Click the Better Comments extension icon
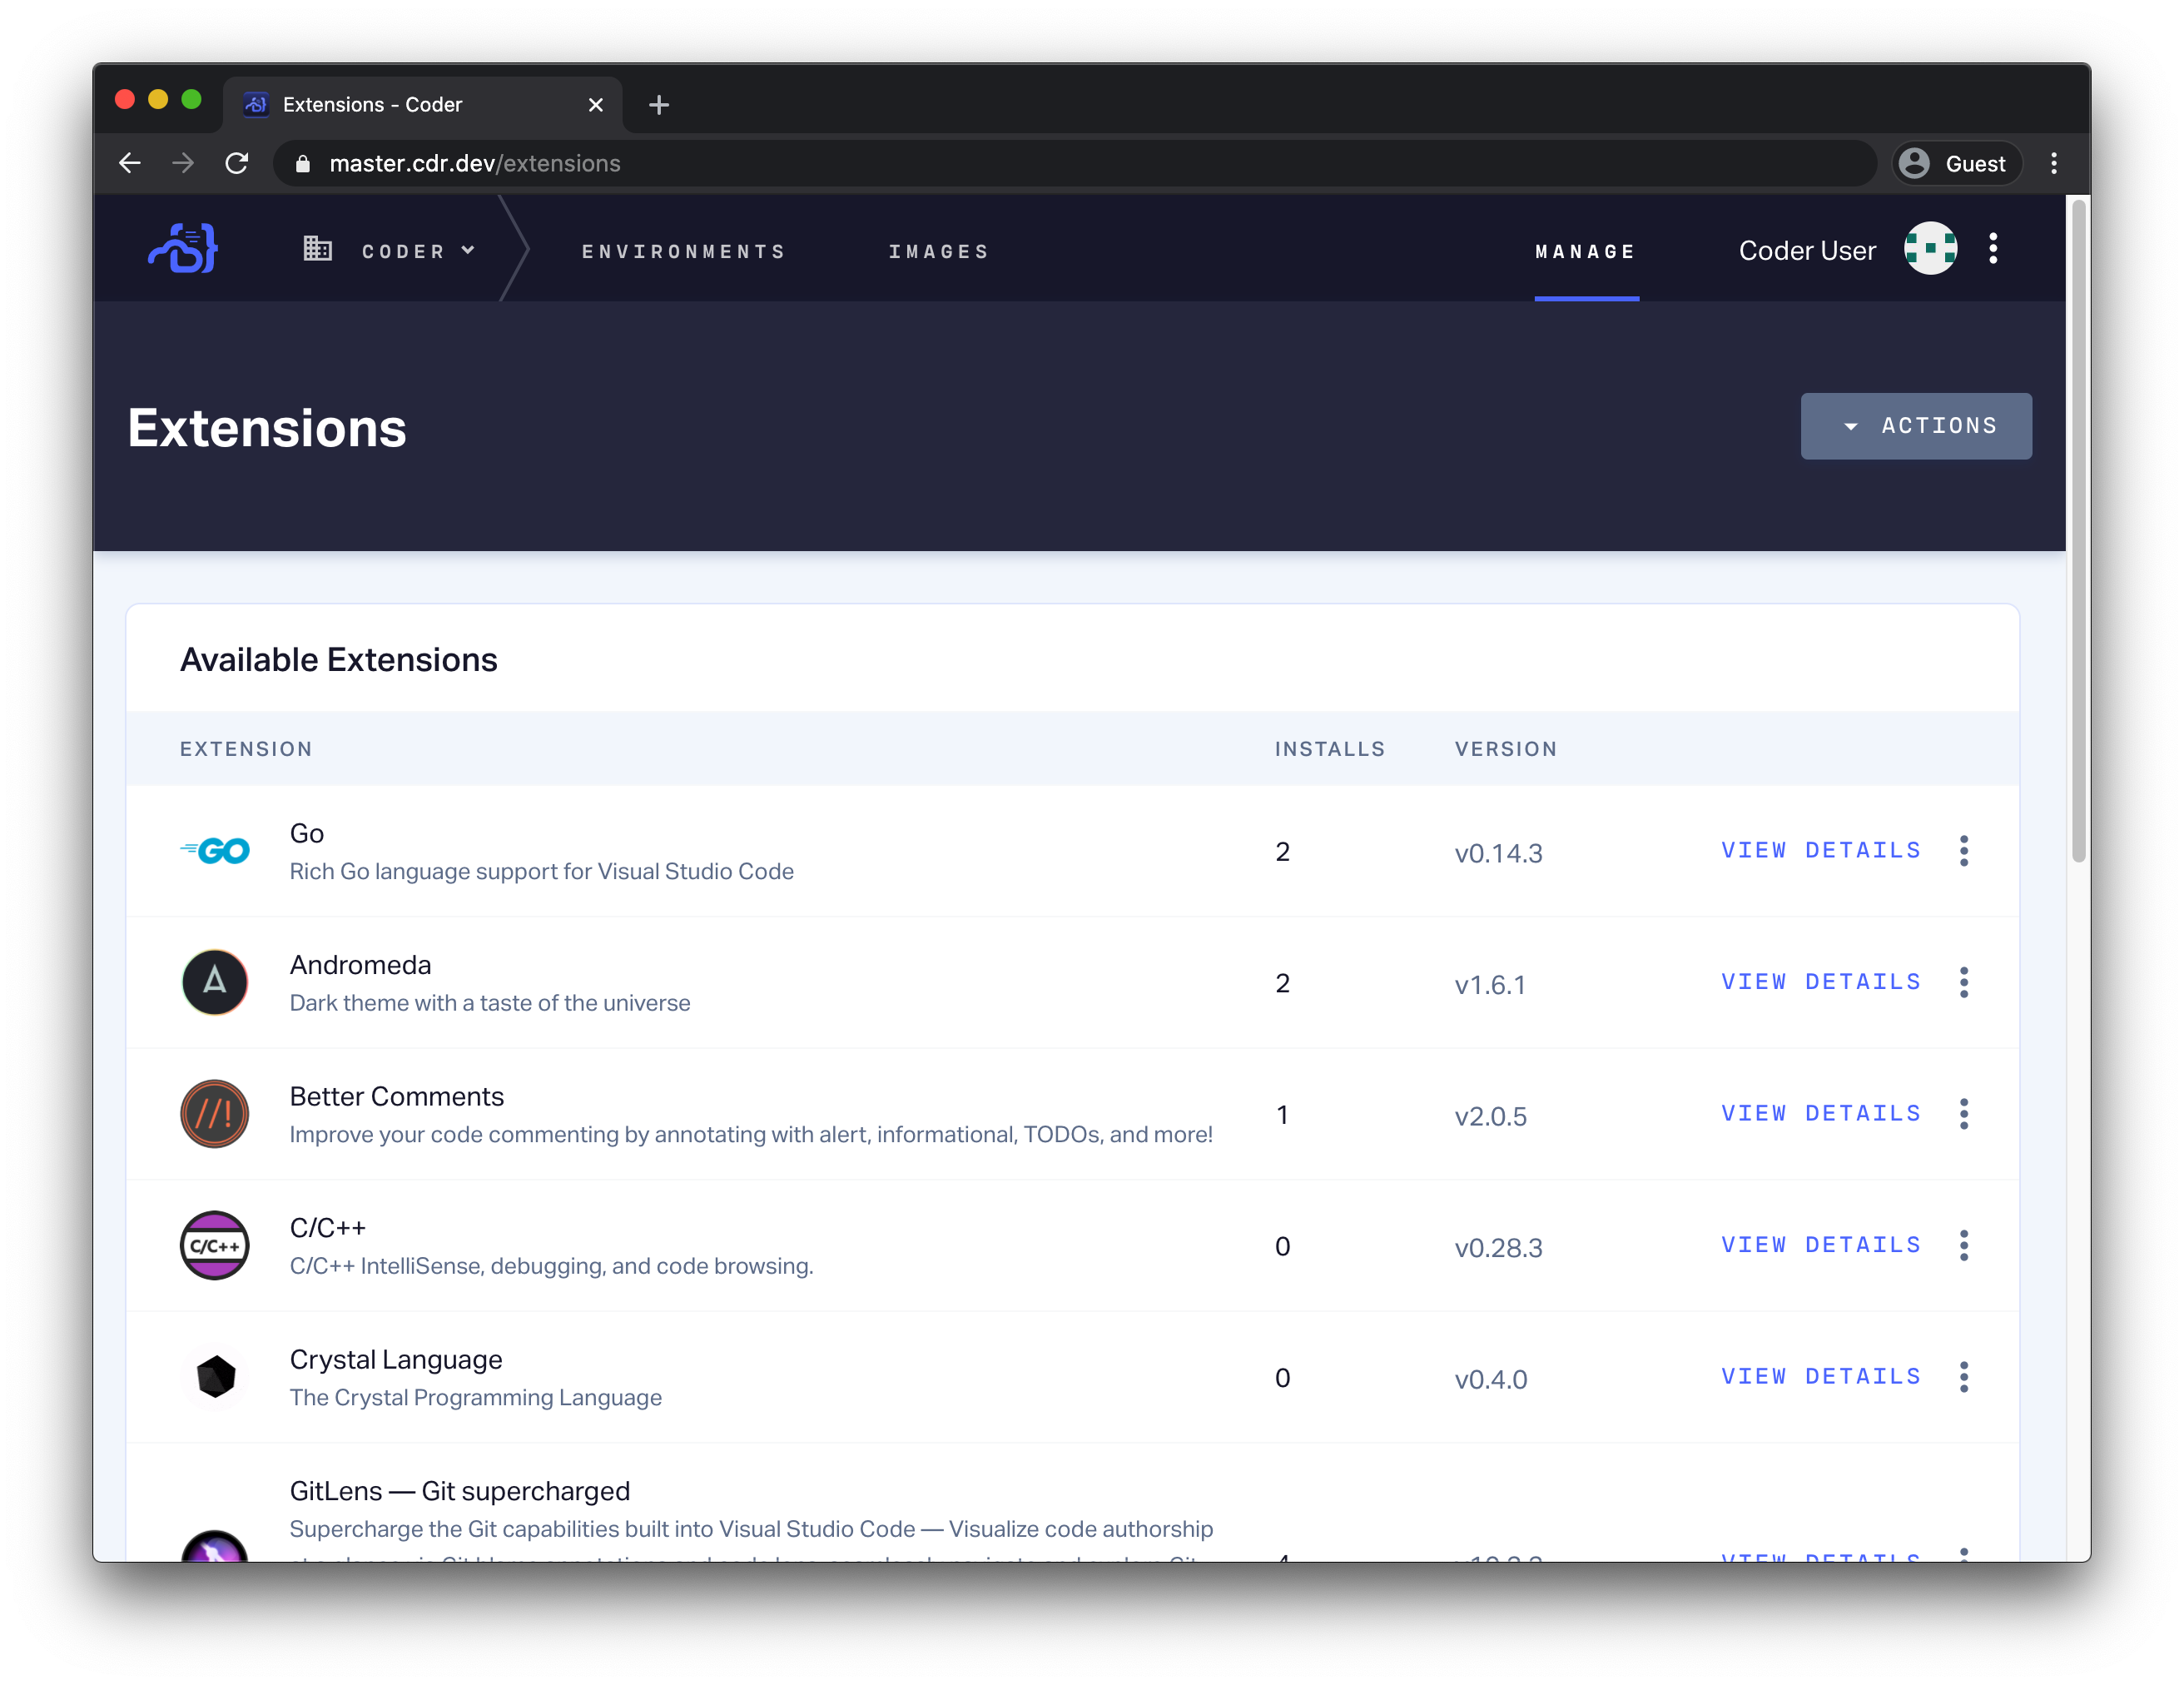Screen dimensions: 2184x1685 point(215,1114)
